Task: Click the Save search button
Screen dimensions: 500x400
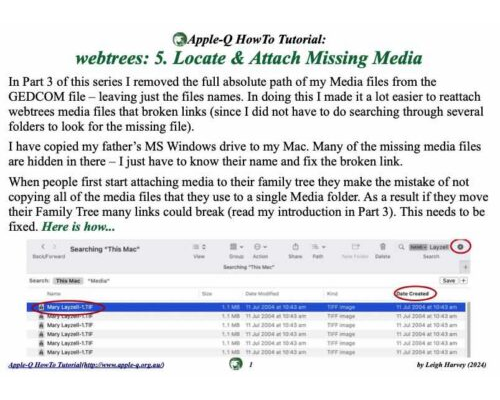Action: tap(449, 281)
